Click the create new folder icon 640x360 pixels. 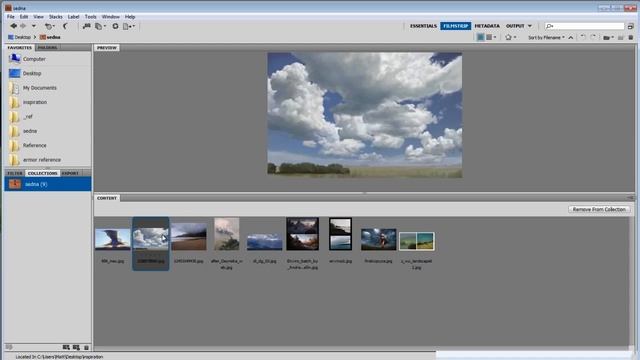coord(621,37)
